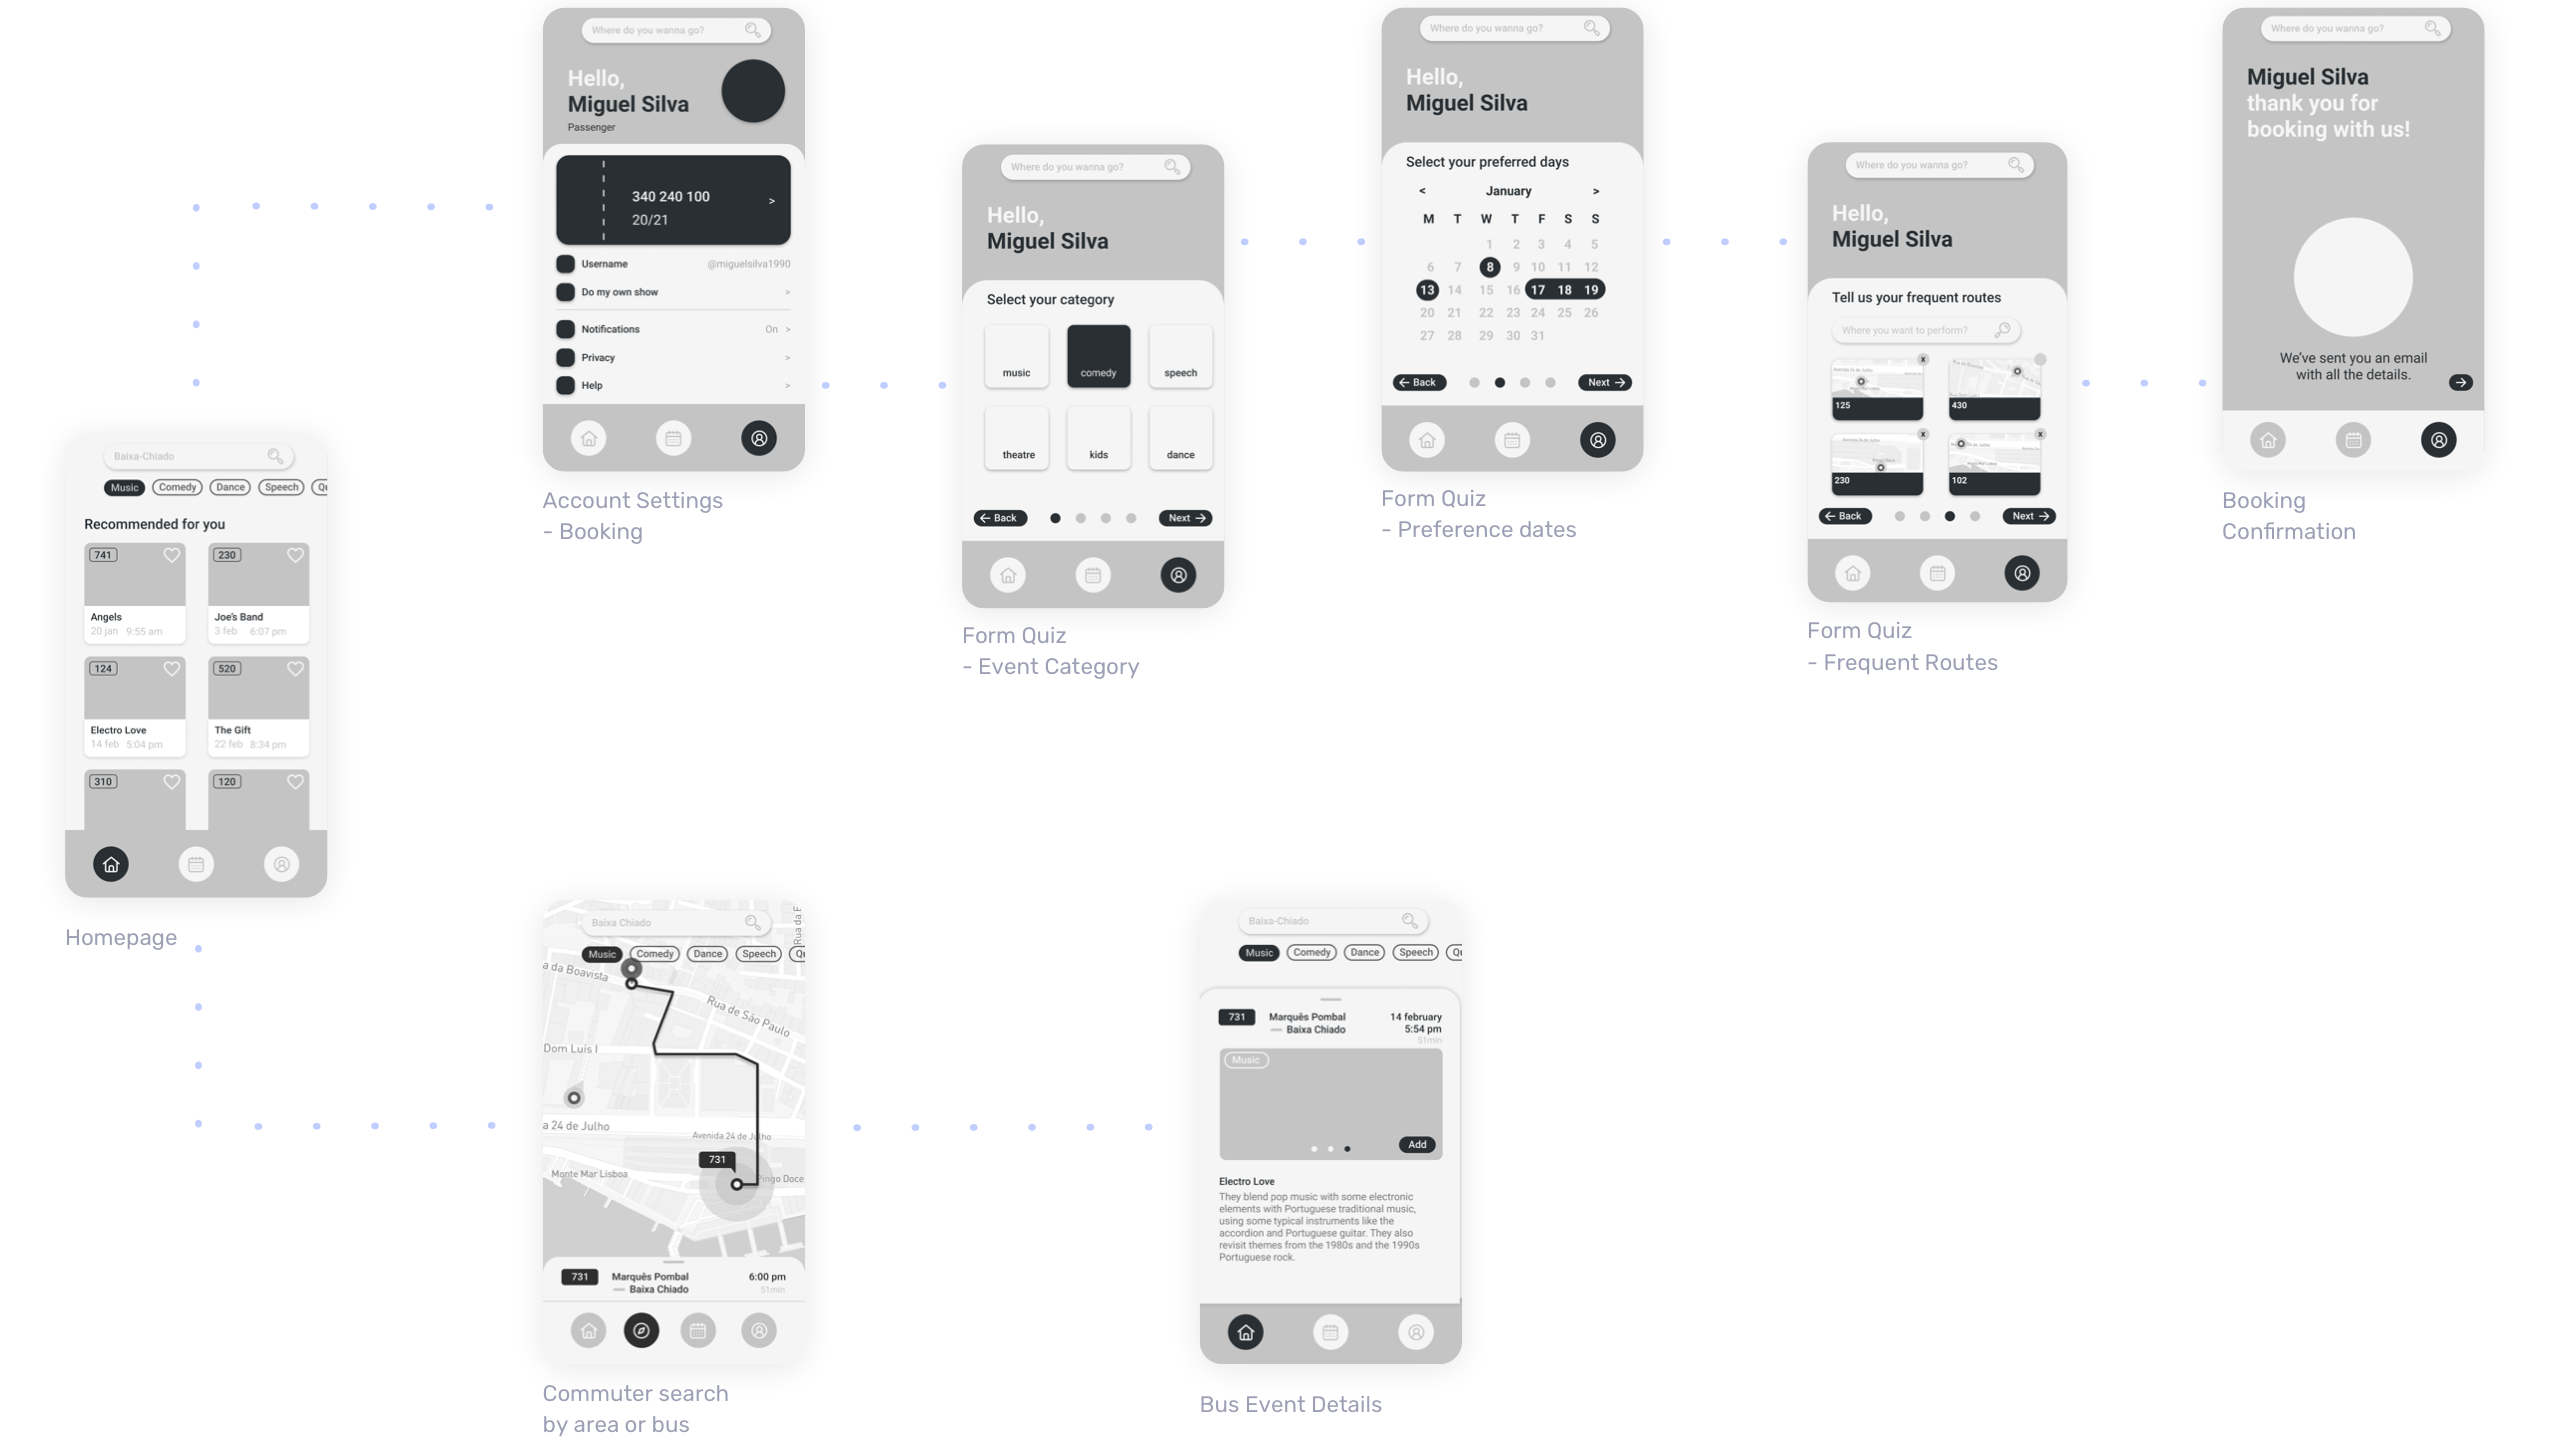The image size is (2558, 1448).
Task: Select Music category filter on Bus Event Details
Action: [x=1258, y=952]
